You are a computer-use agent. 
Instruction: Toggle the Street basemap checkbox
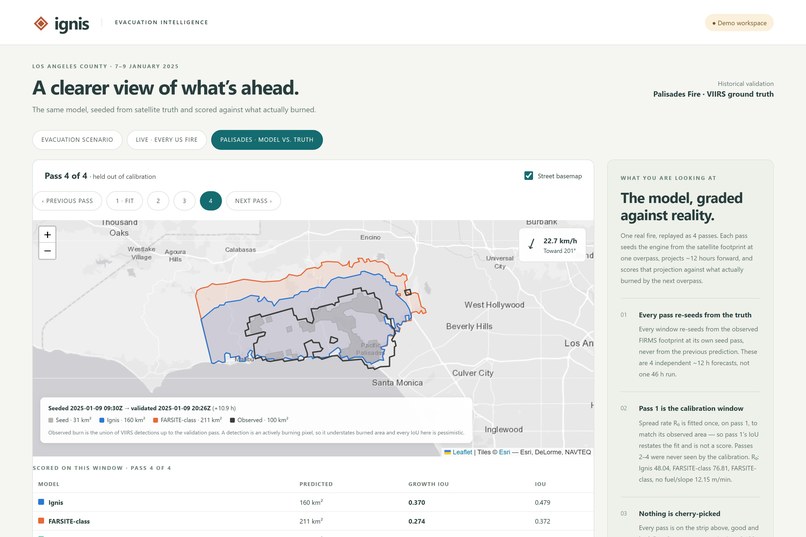[528, 176]
